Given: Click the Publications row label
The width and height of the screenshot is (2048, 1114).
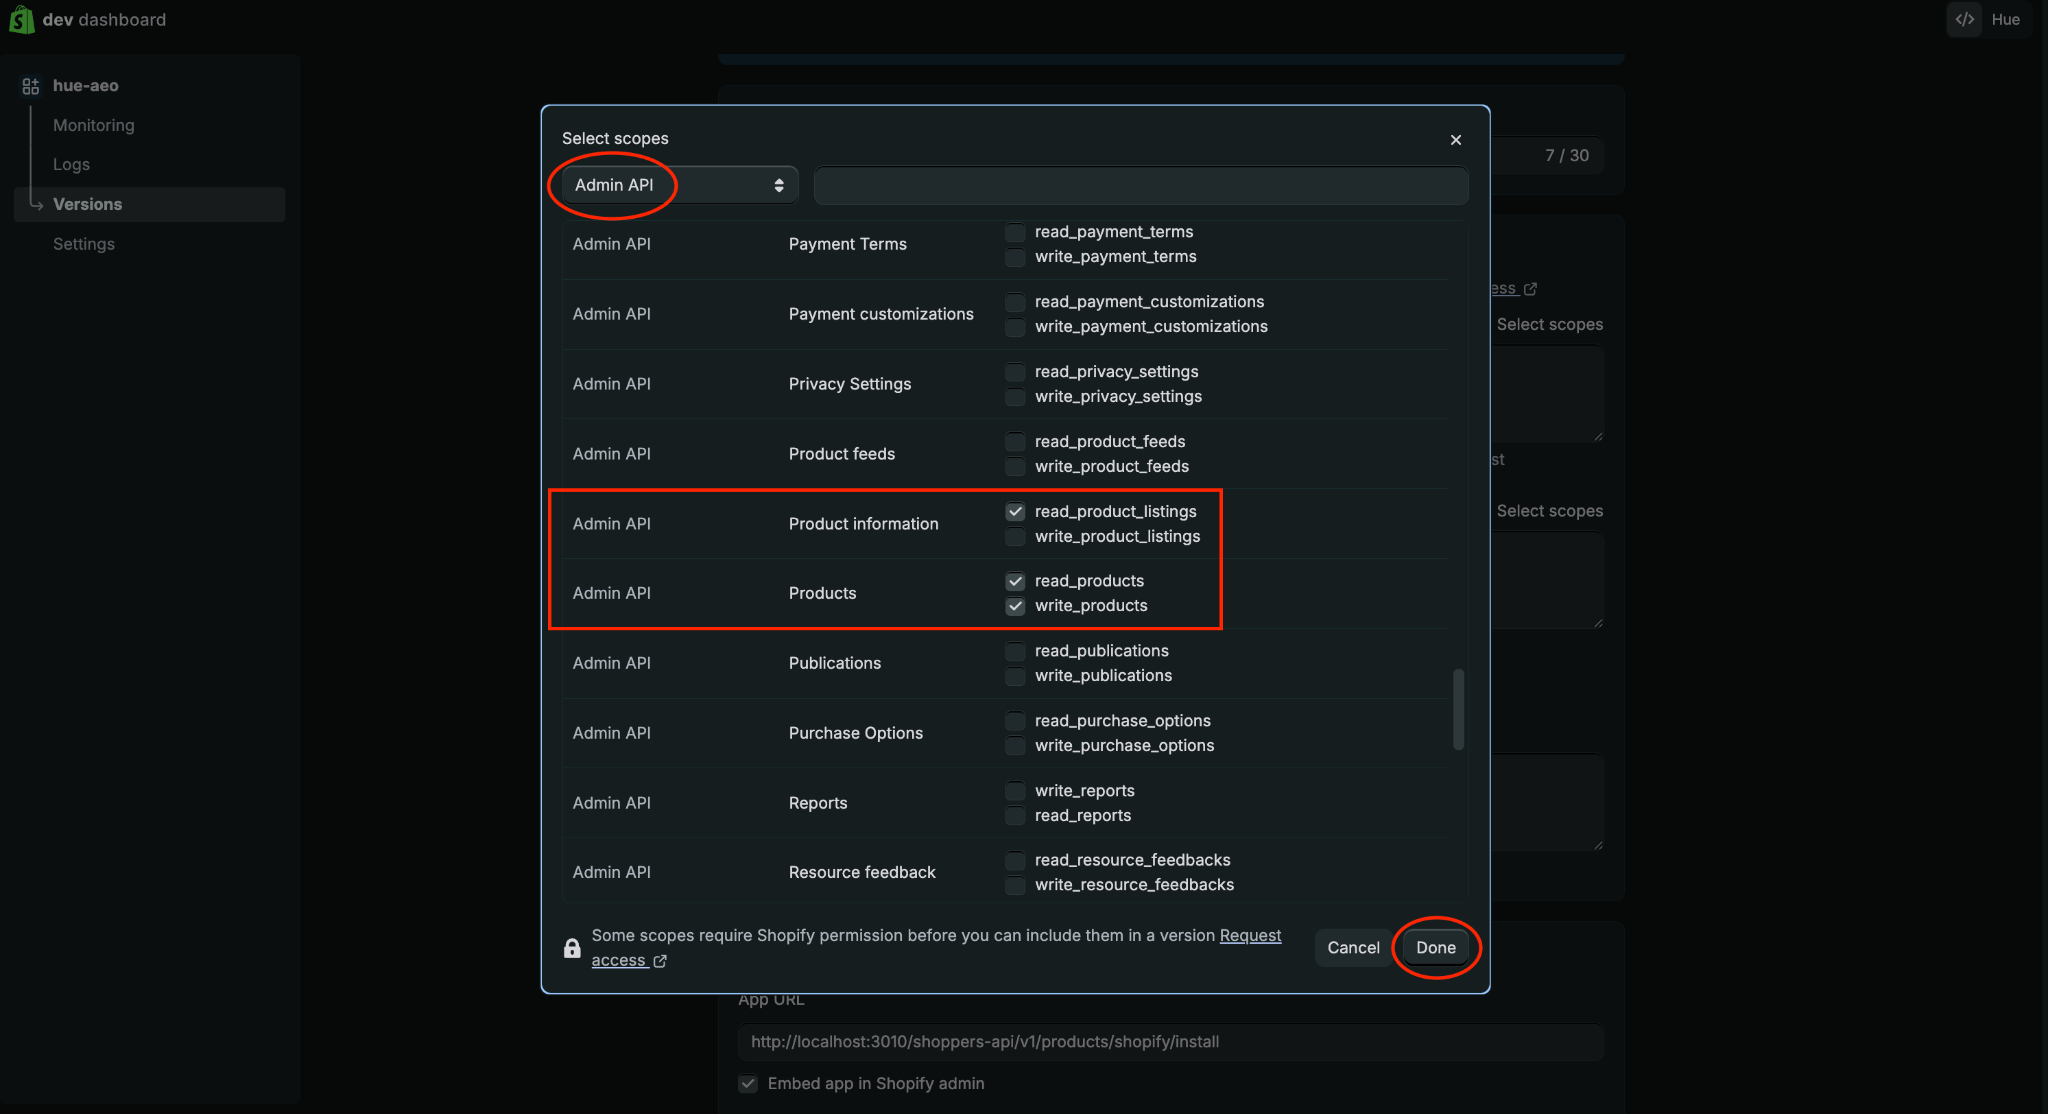Looking at the screenshot, I should point(835,663).
